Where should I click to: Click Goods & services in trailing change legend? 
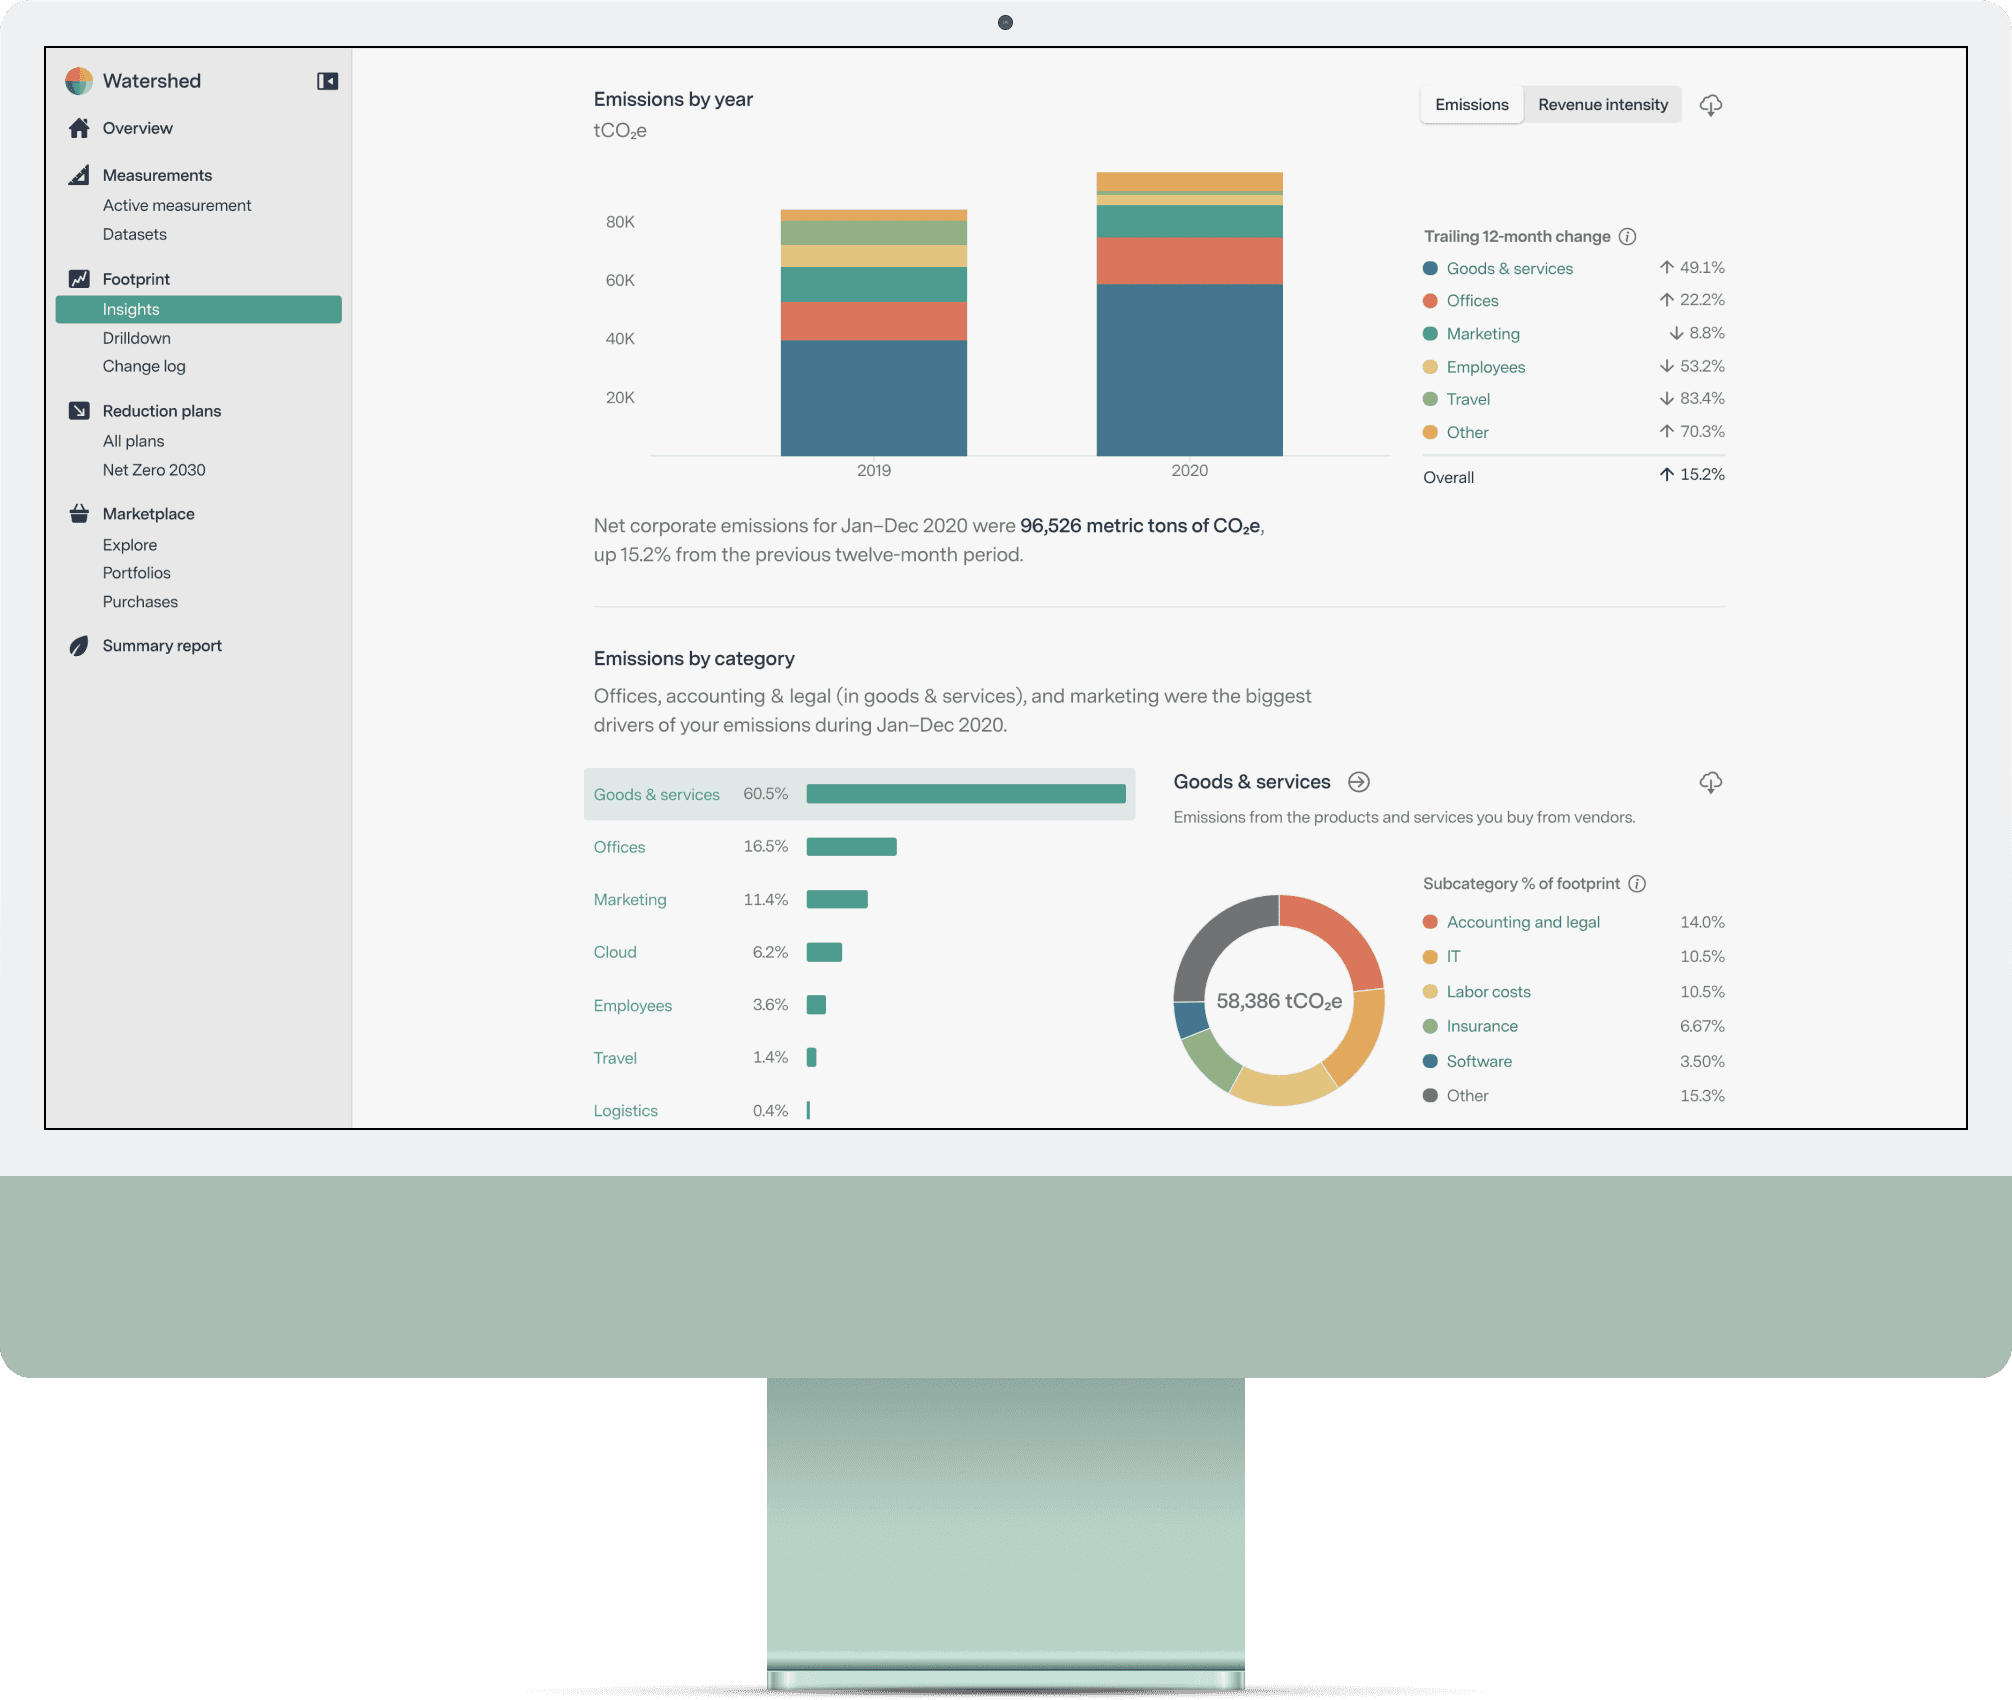point(1509,268)
